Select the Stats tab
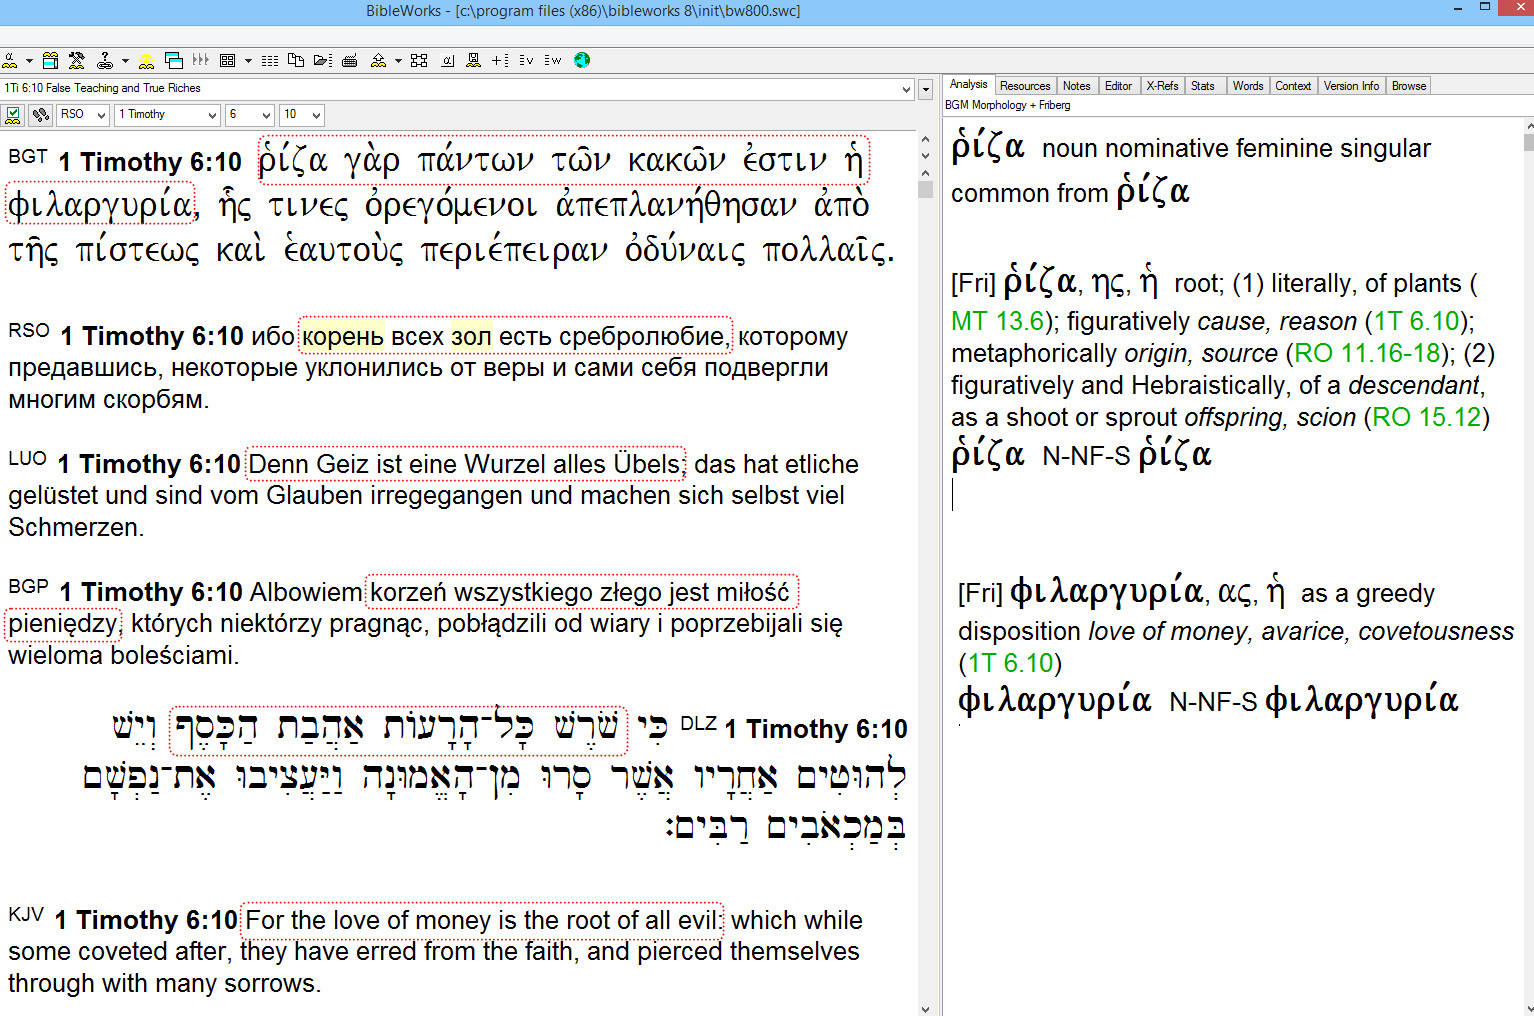The height and width of the screenshot is (1016, 1534). click(x=1203, y=86)
